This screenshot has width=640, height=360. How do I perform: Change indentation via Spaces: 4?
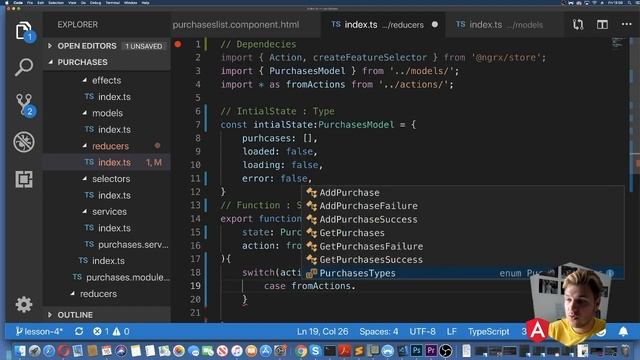(378, 331)
